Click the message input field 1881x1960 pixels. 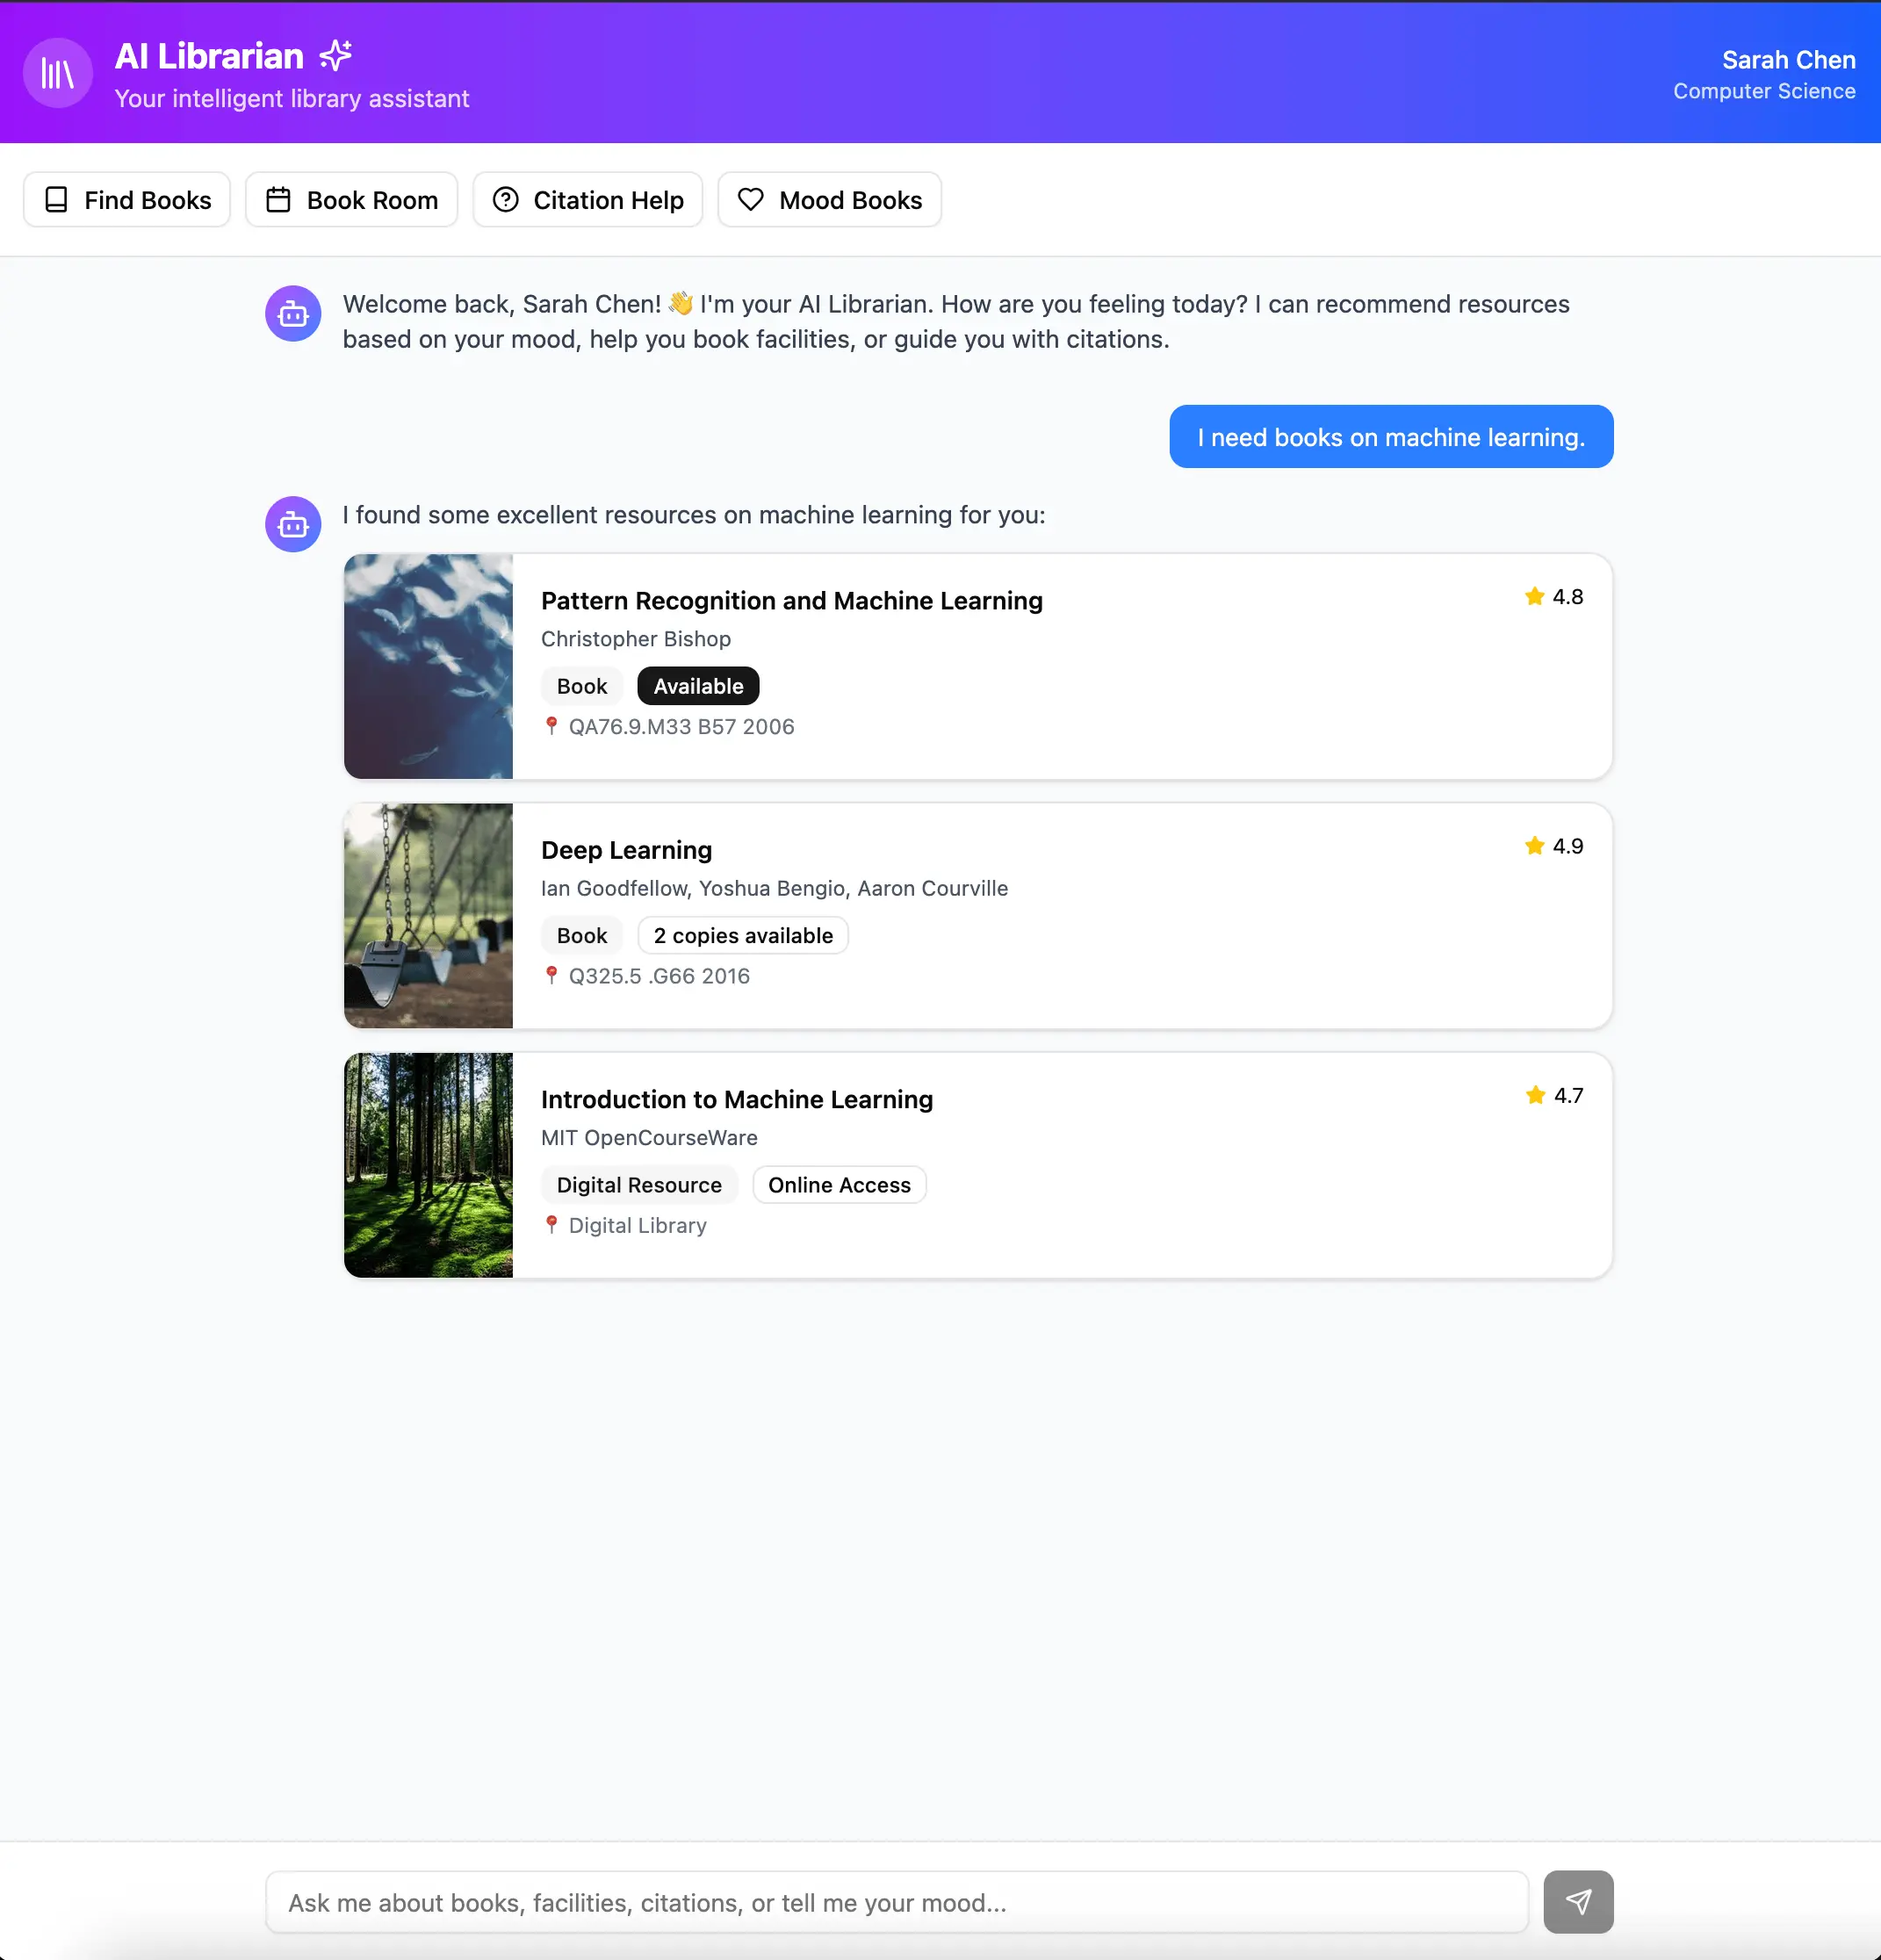[894, 1901]
